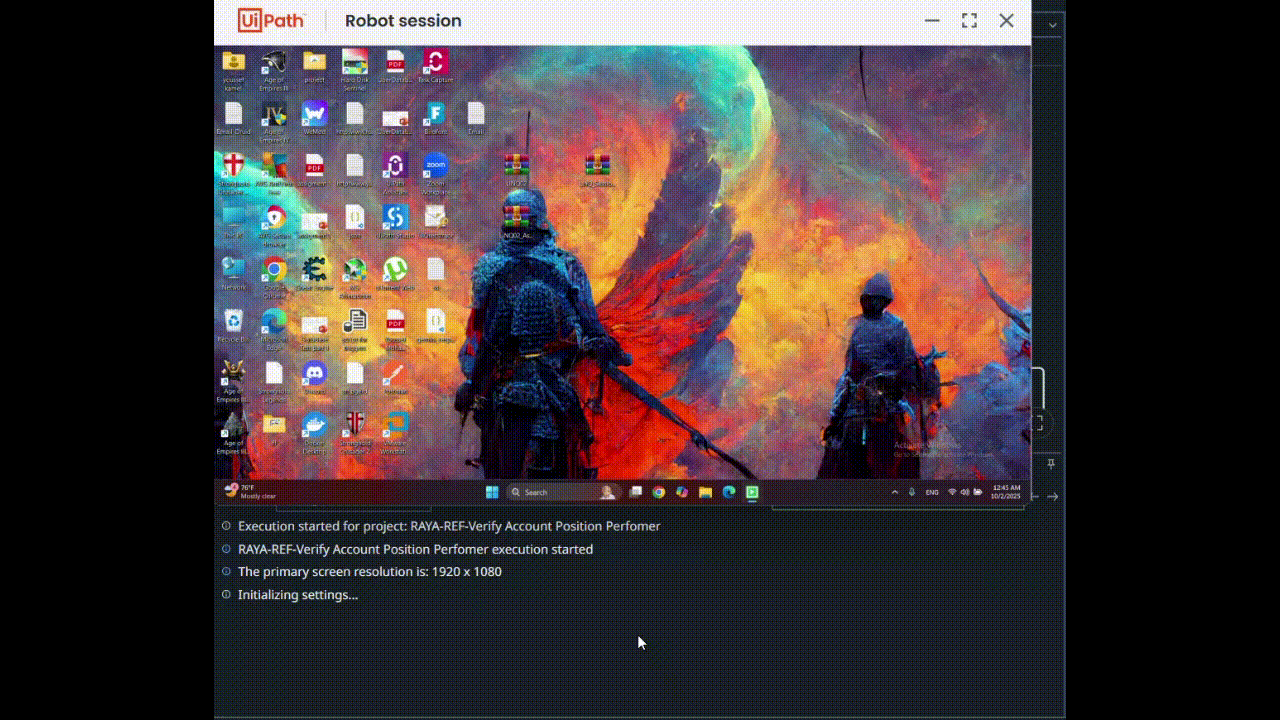This screenshot has height=720, width=1280.
Task: Open the Stronghold Crusader 2 shortcut
Action: pos(354,430)
